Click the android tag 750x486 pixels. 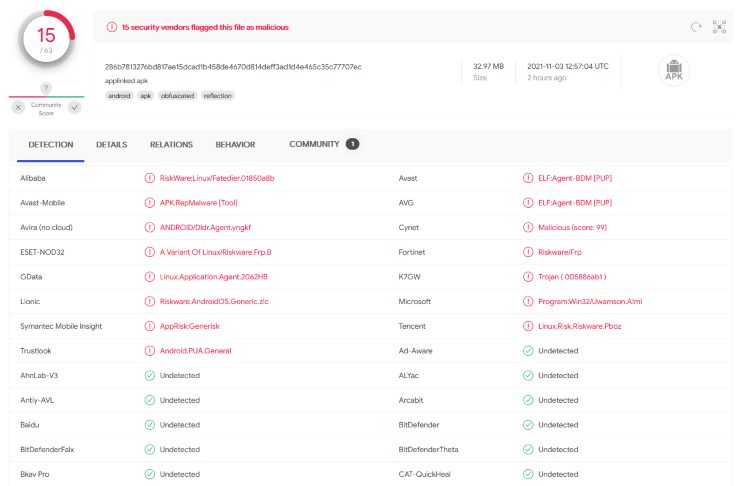coord(119,96)
